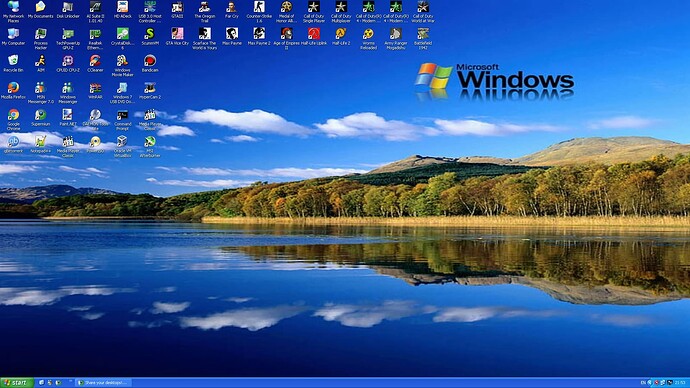This screenshot has height=388, width=690.
Task: Launch CCleaner shortcut
Action: [x=95, y=64]
